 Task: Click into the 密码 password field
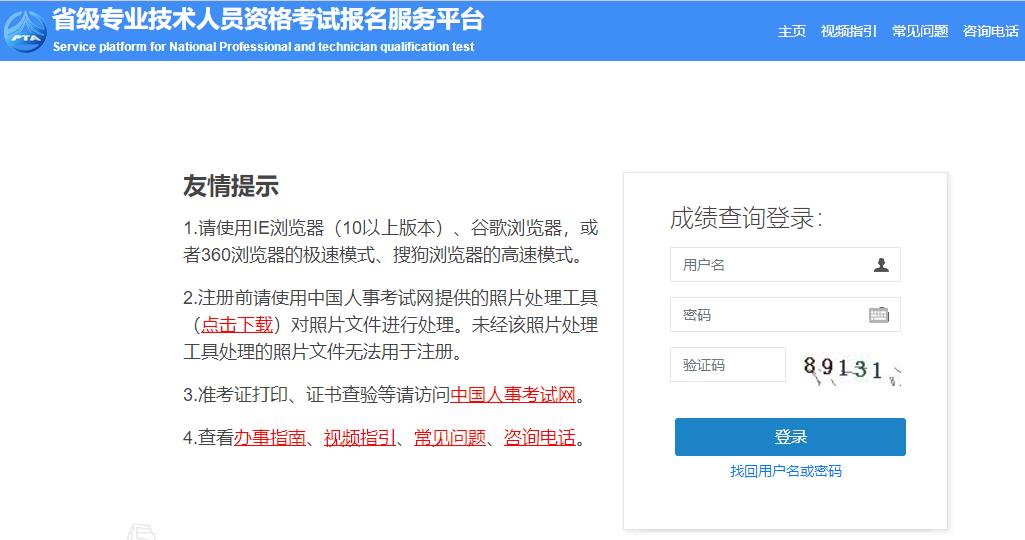tap(765, 315)
